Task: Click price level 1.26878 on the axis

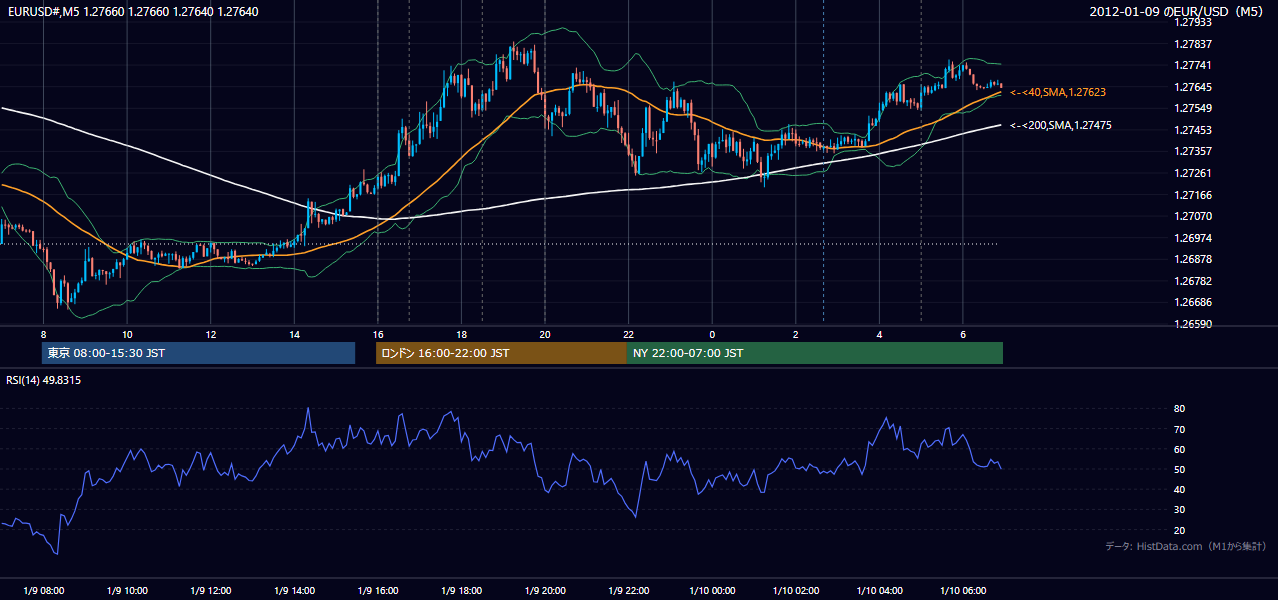Action: [x=1193, y=259]
